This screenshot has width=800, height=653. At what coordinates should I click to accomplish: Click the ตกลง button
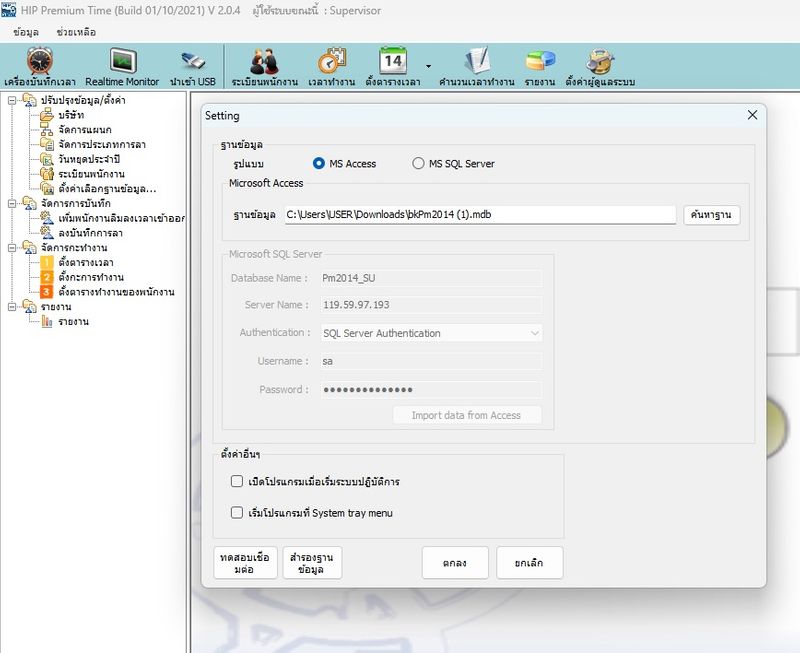click(455, 563)
